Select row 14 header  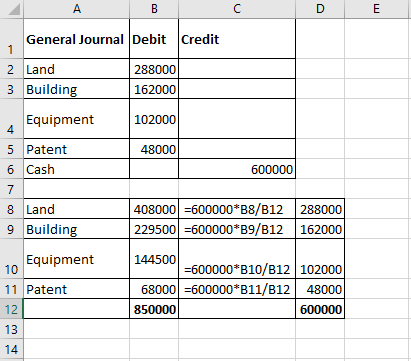[x=12, y=349]
